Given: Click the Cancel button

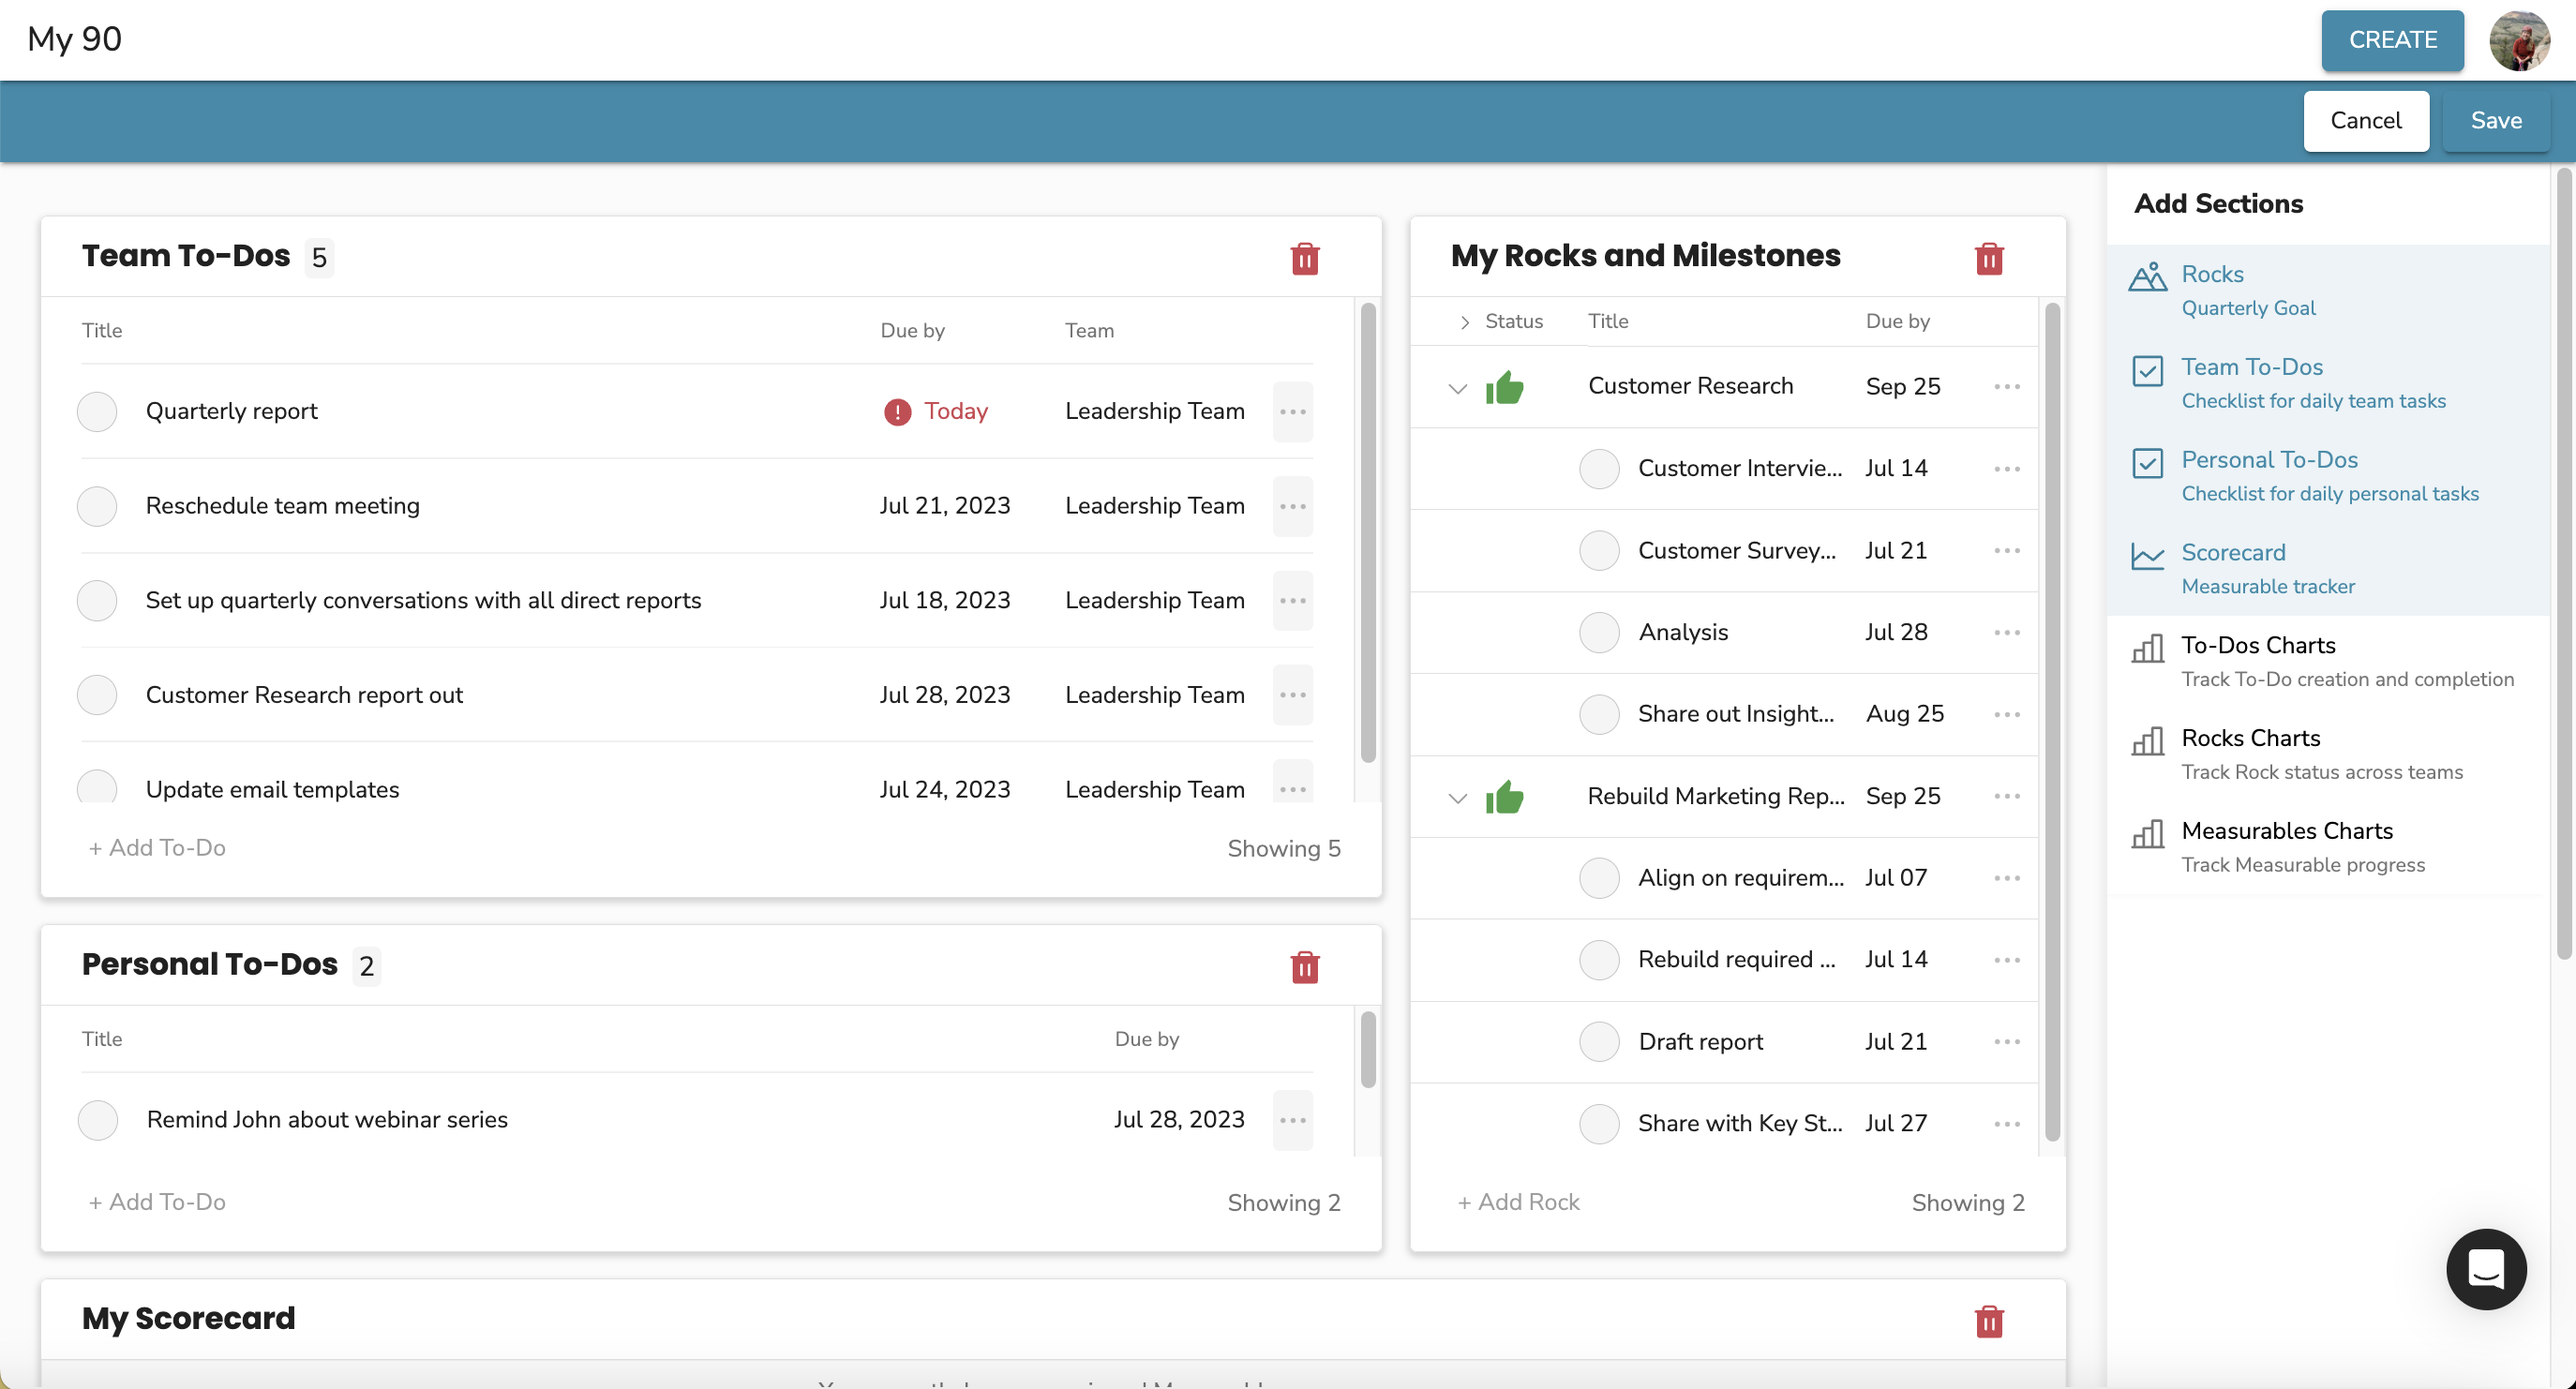Looking at the screenshot, I should [x=2367, y=120].
